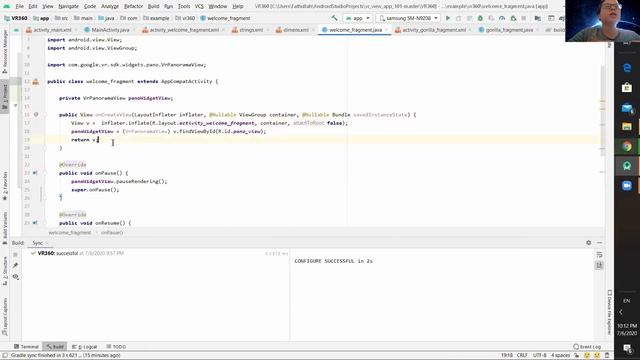Open the Build menu
640x360 pixels.
[x=153, y=6]
